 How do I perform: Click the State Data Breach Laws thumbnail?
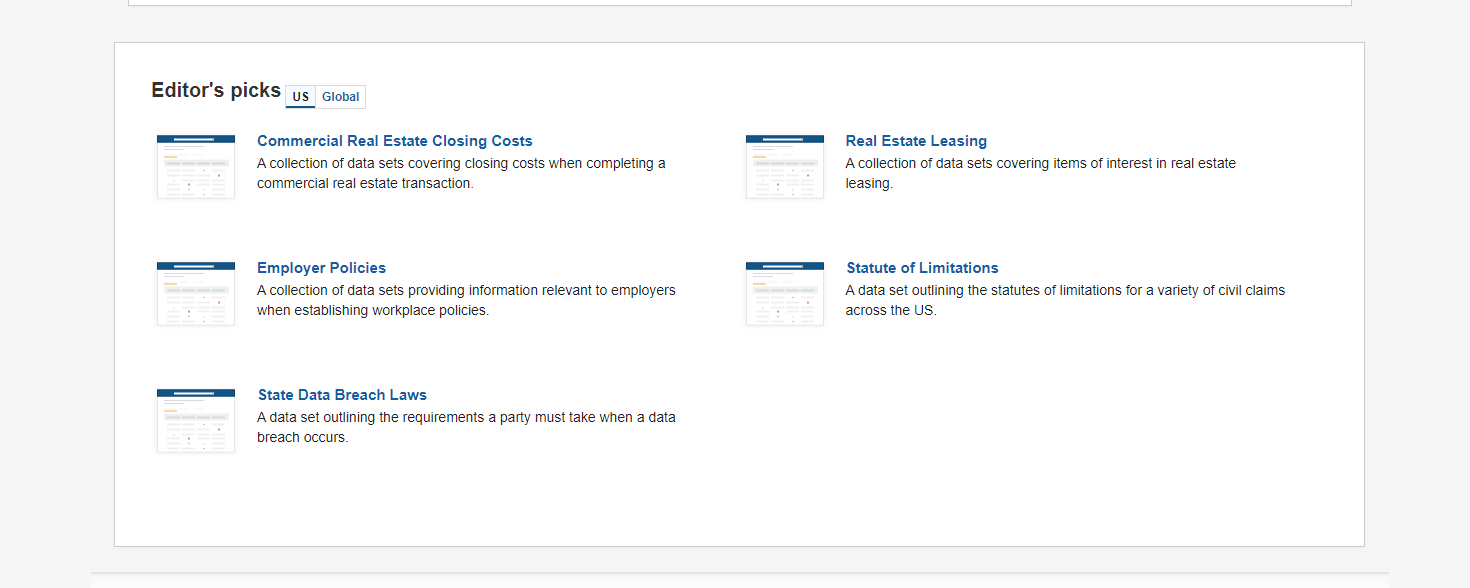pos(196,421)
